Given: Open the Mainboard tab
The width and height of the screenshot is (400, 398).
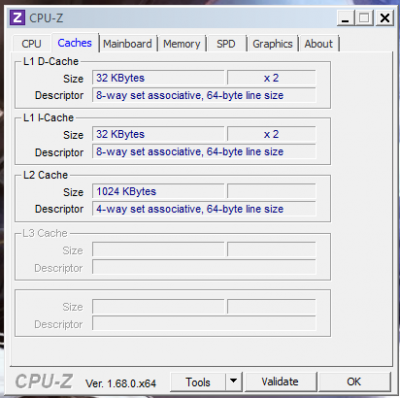Looking at the screenshot, I should 128,44.
